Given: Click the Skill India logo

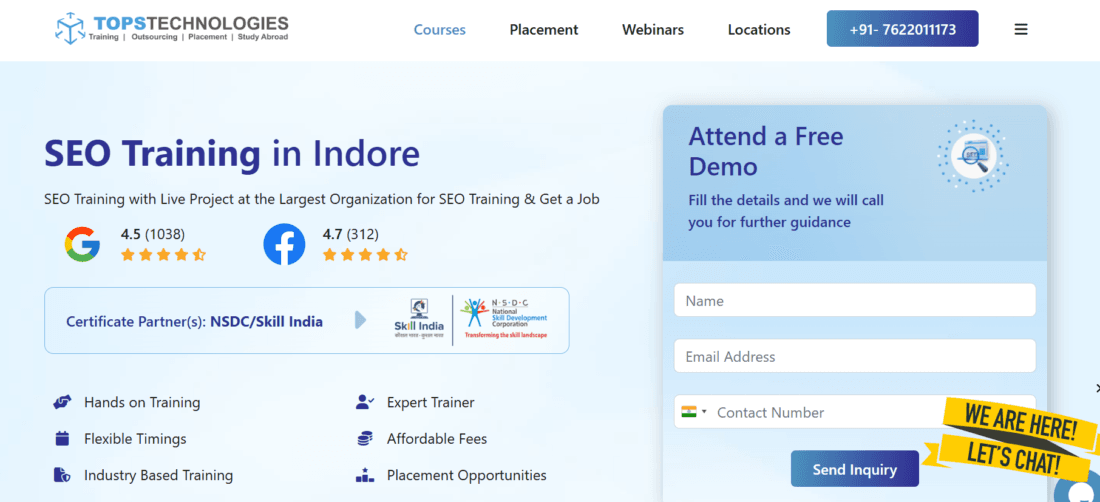Looking at the screenshot, I should pos(418,321).
